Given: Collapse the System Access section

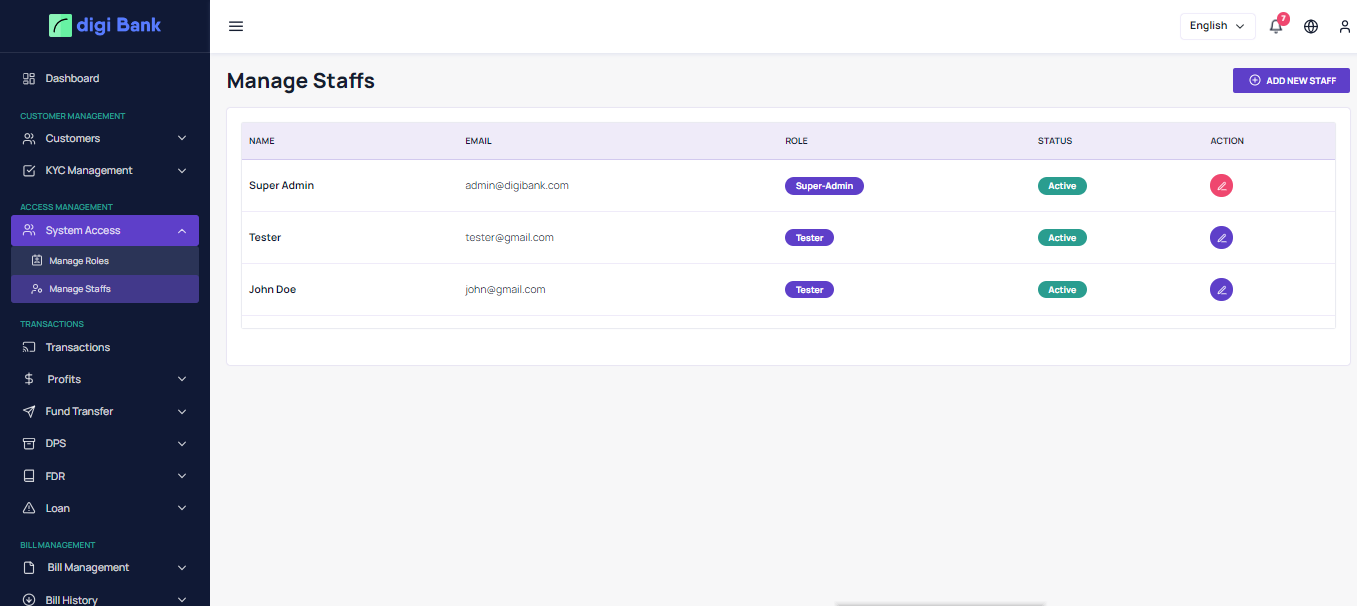Looking at the screenshot, I should pos(104,231).
